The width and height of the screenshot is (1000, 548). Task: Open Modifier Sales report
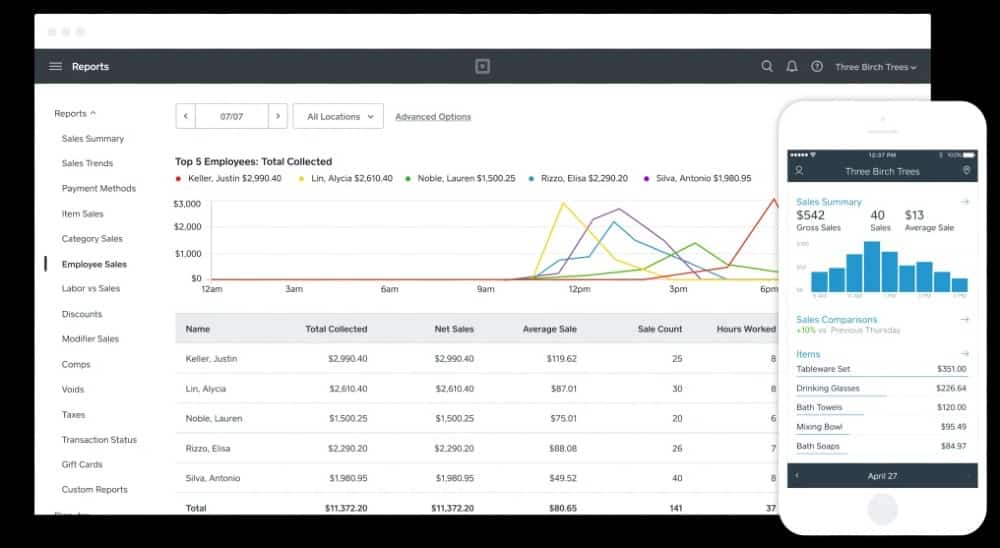[x=90, y=339]
